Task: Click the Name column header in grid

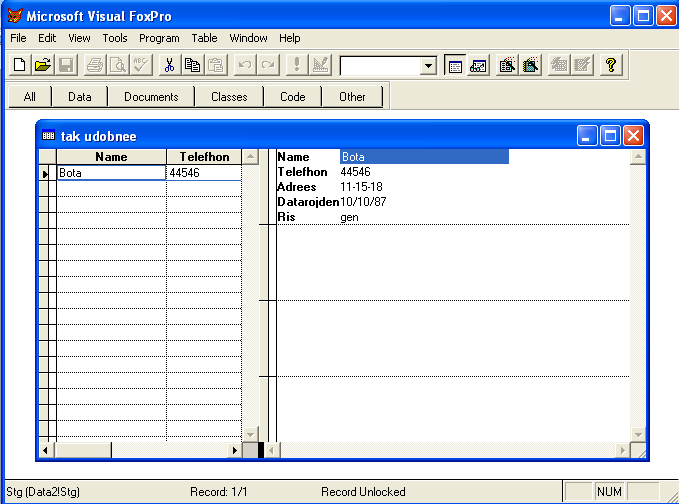Action: pos(111,157)
